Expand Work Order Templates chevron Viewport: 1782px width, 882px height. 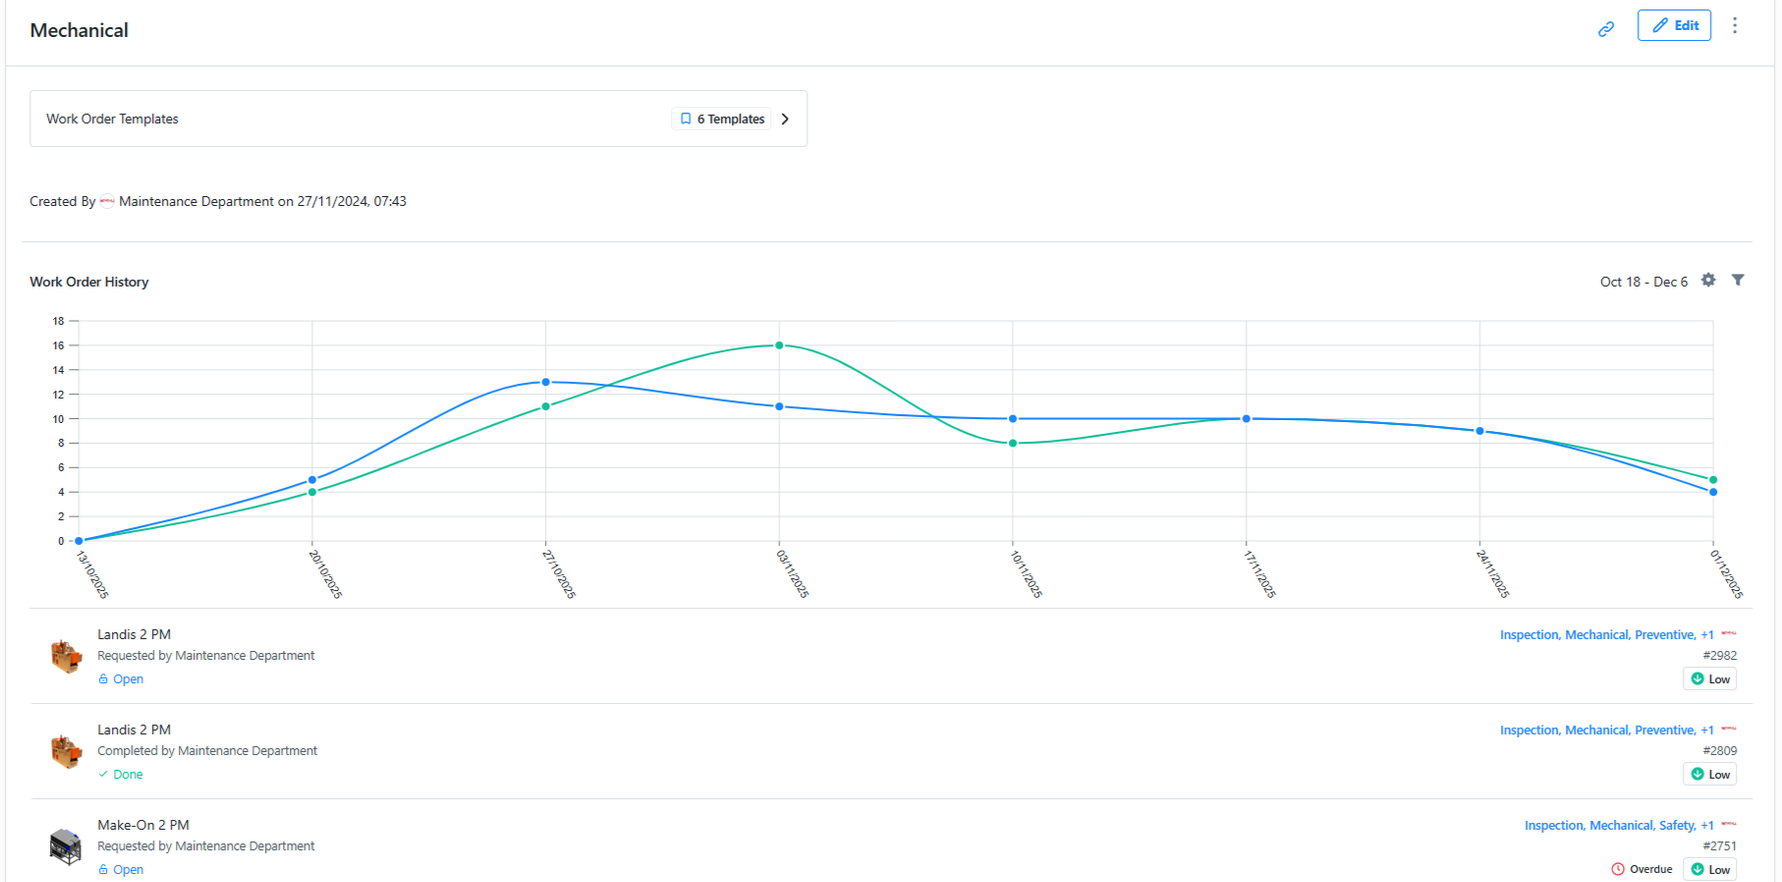[x=785, y=119]
